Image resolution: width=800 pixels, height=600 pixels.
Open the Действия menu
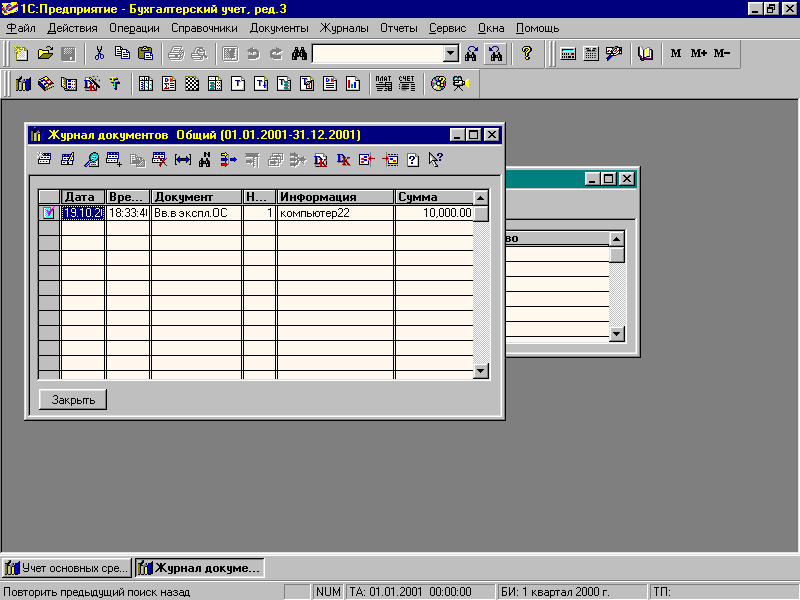point(72,28)
